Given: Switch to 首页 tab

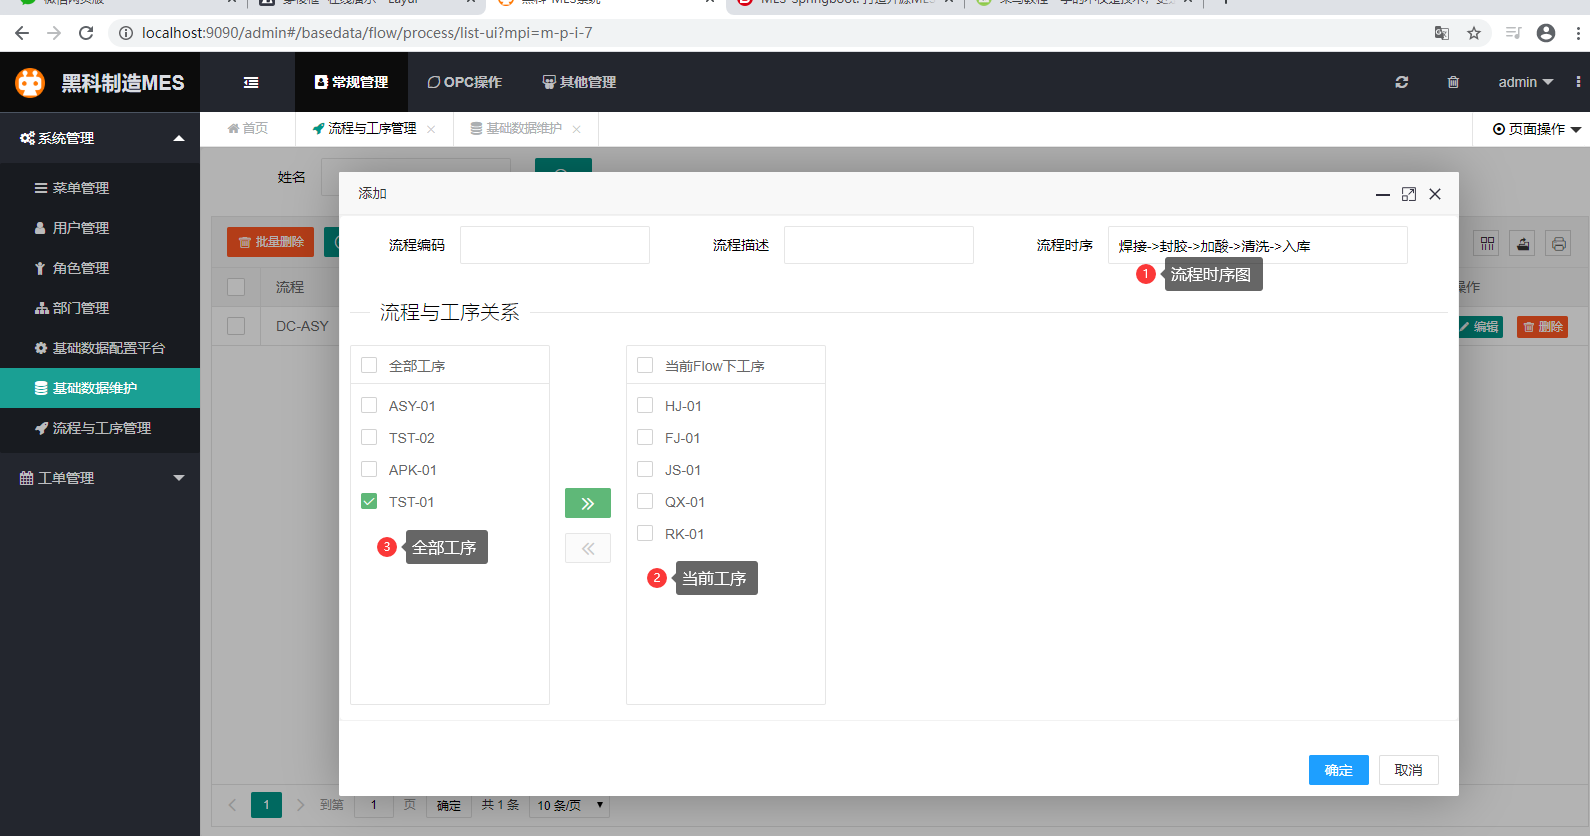Looking at the screenshot, I should 247,129.
